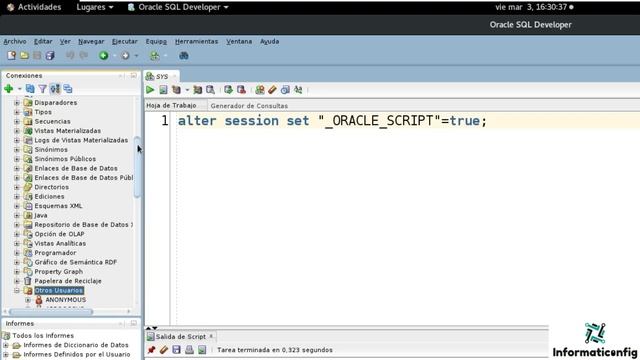This screenshot has width=640, height=360.
Task: Print the script output
Action: point(189,350)
